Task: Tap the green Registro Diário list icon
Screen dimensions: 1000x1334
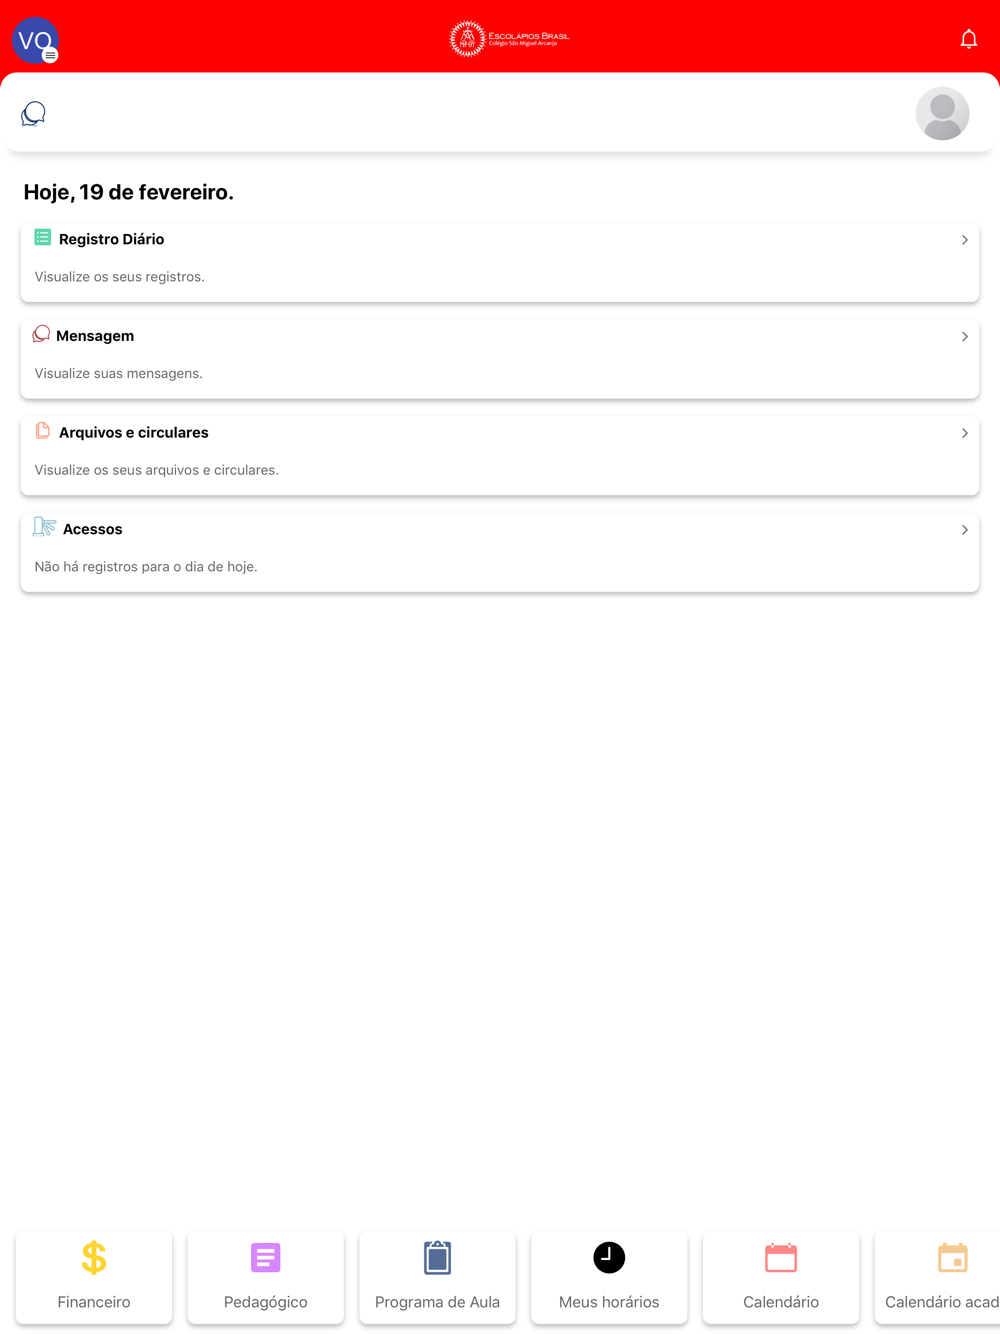Action: pyautogui.click(x=42, y=237)
